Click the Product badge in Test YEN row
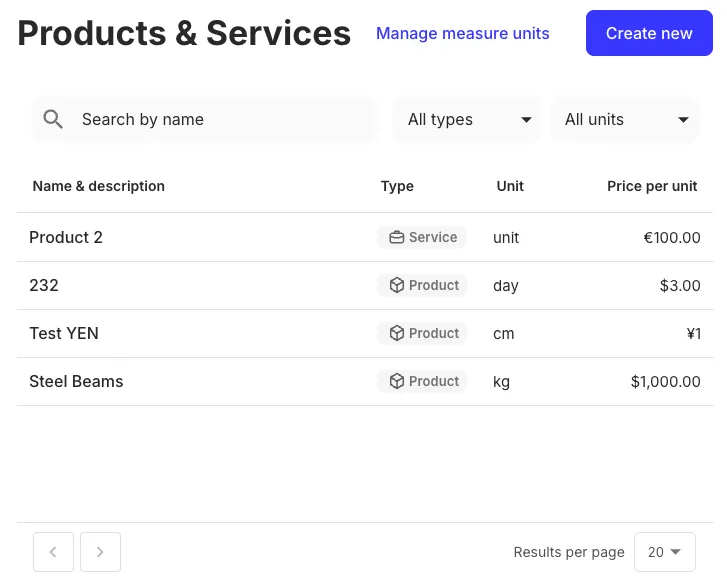The height and width of the screenshot is (583, 727). click(x=422, y=333)
